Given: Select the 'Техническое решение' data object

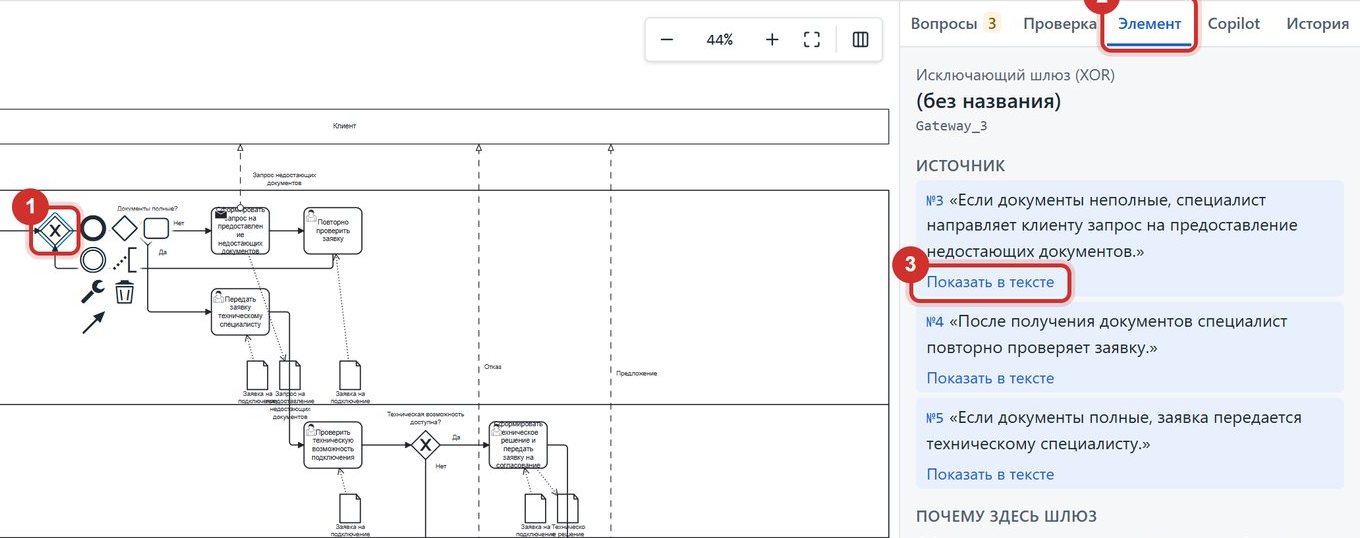Looking at the screenshot, I should click(x=568, y=508).
